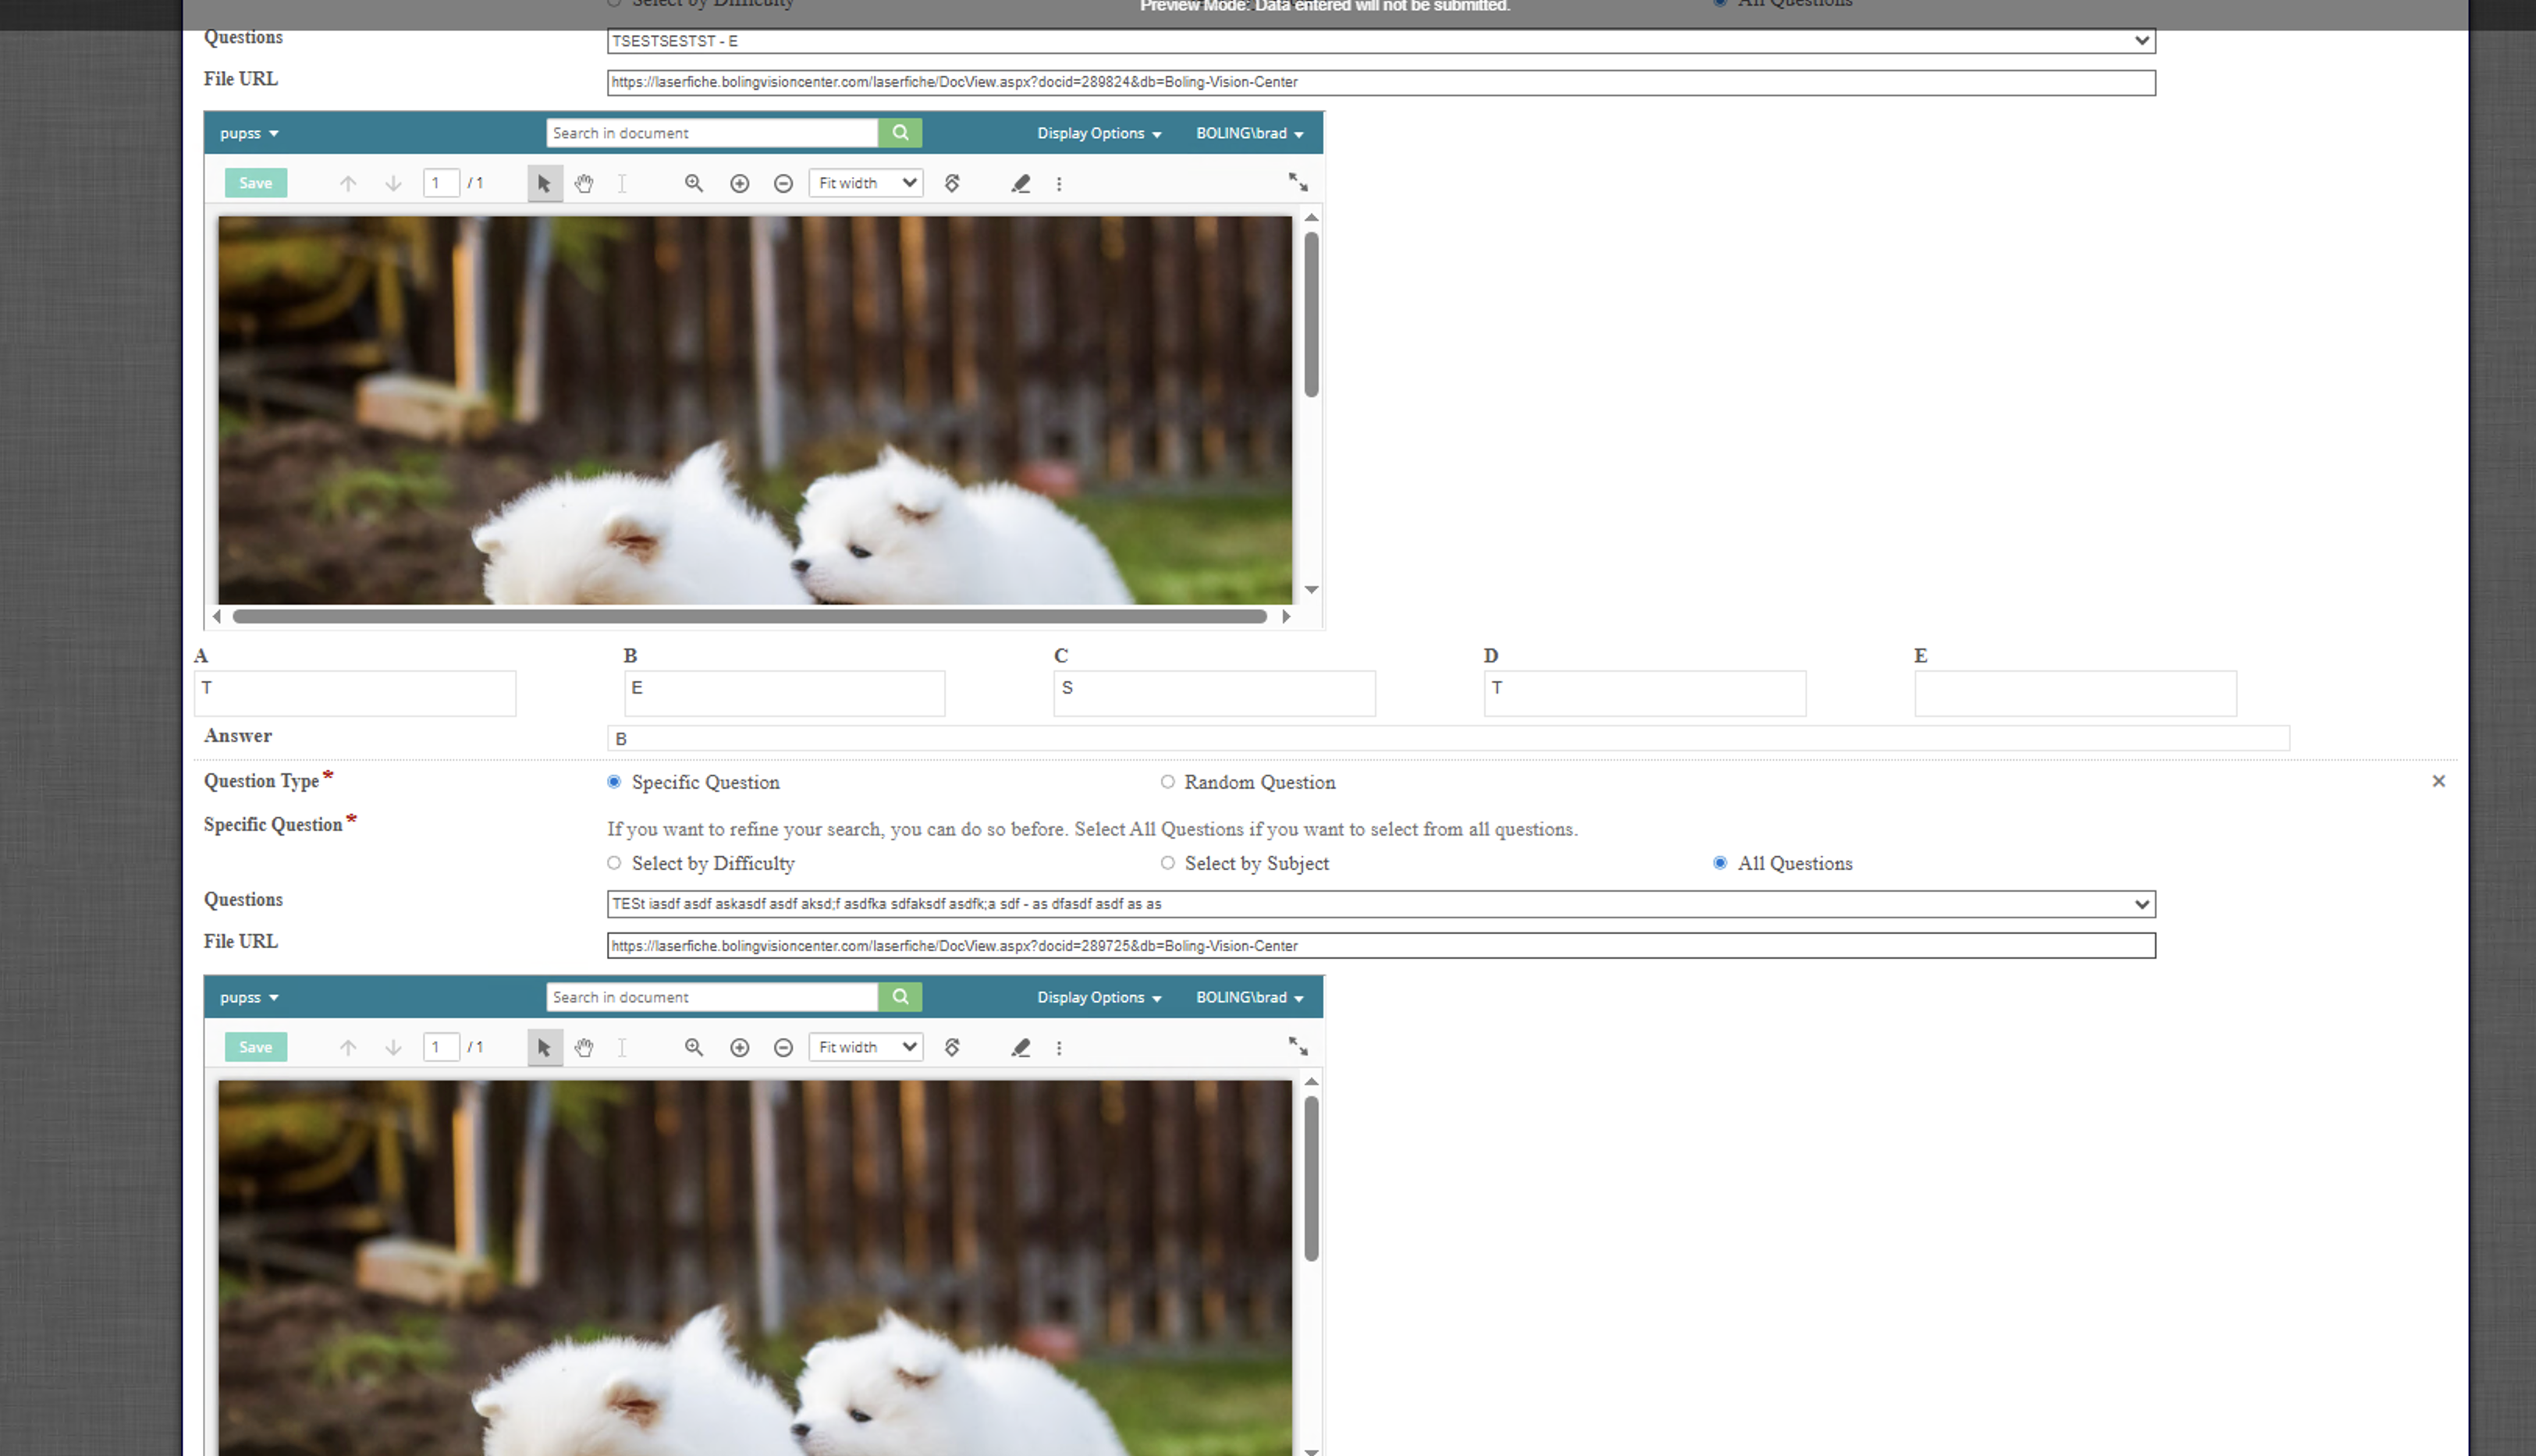Open Fit width zoom dropdown in upper viewer
The width and height of the screenshot is (2536, 1456).
[866, 183]
